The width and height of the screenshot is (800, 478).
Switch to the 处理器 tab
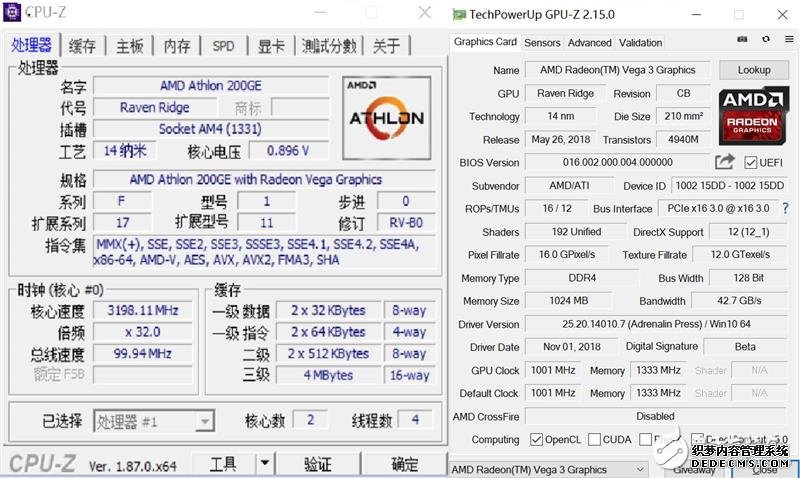point(32,45)
